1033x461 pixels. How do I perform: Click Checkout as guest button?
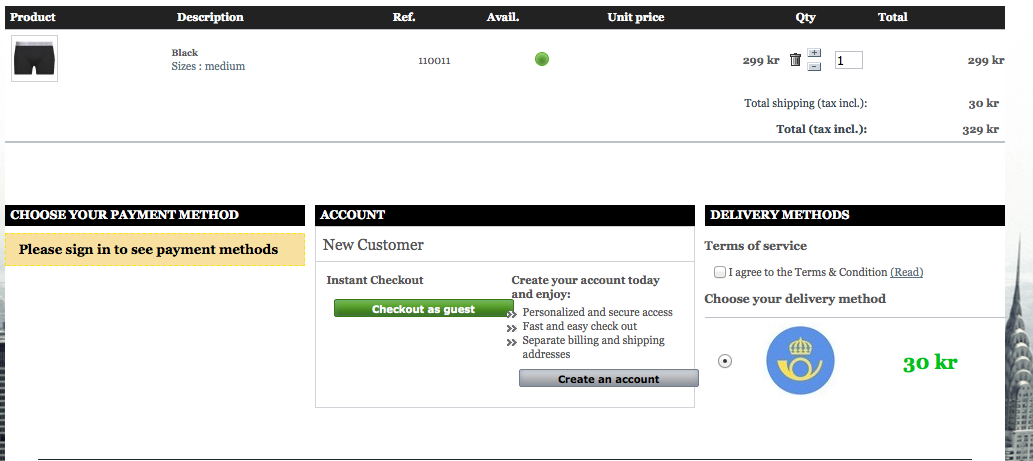point(423,309)
